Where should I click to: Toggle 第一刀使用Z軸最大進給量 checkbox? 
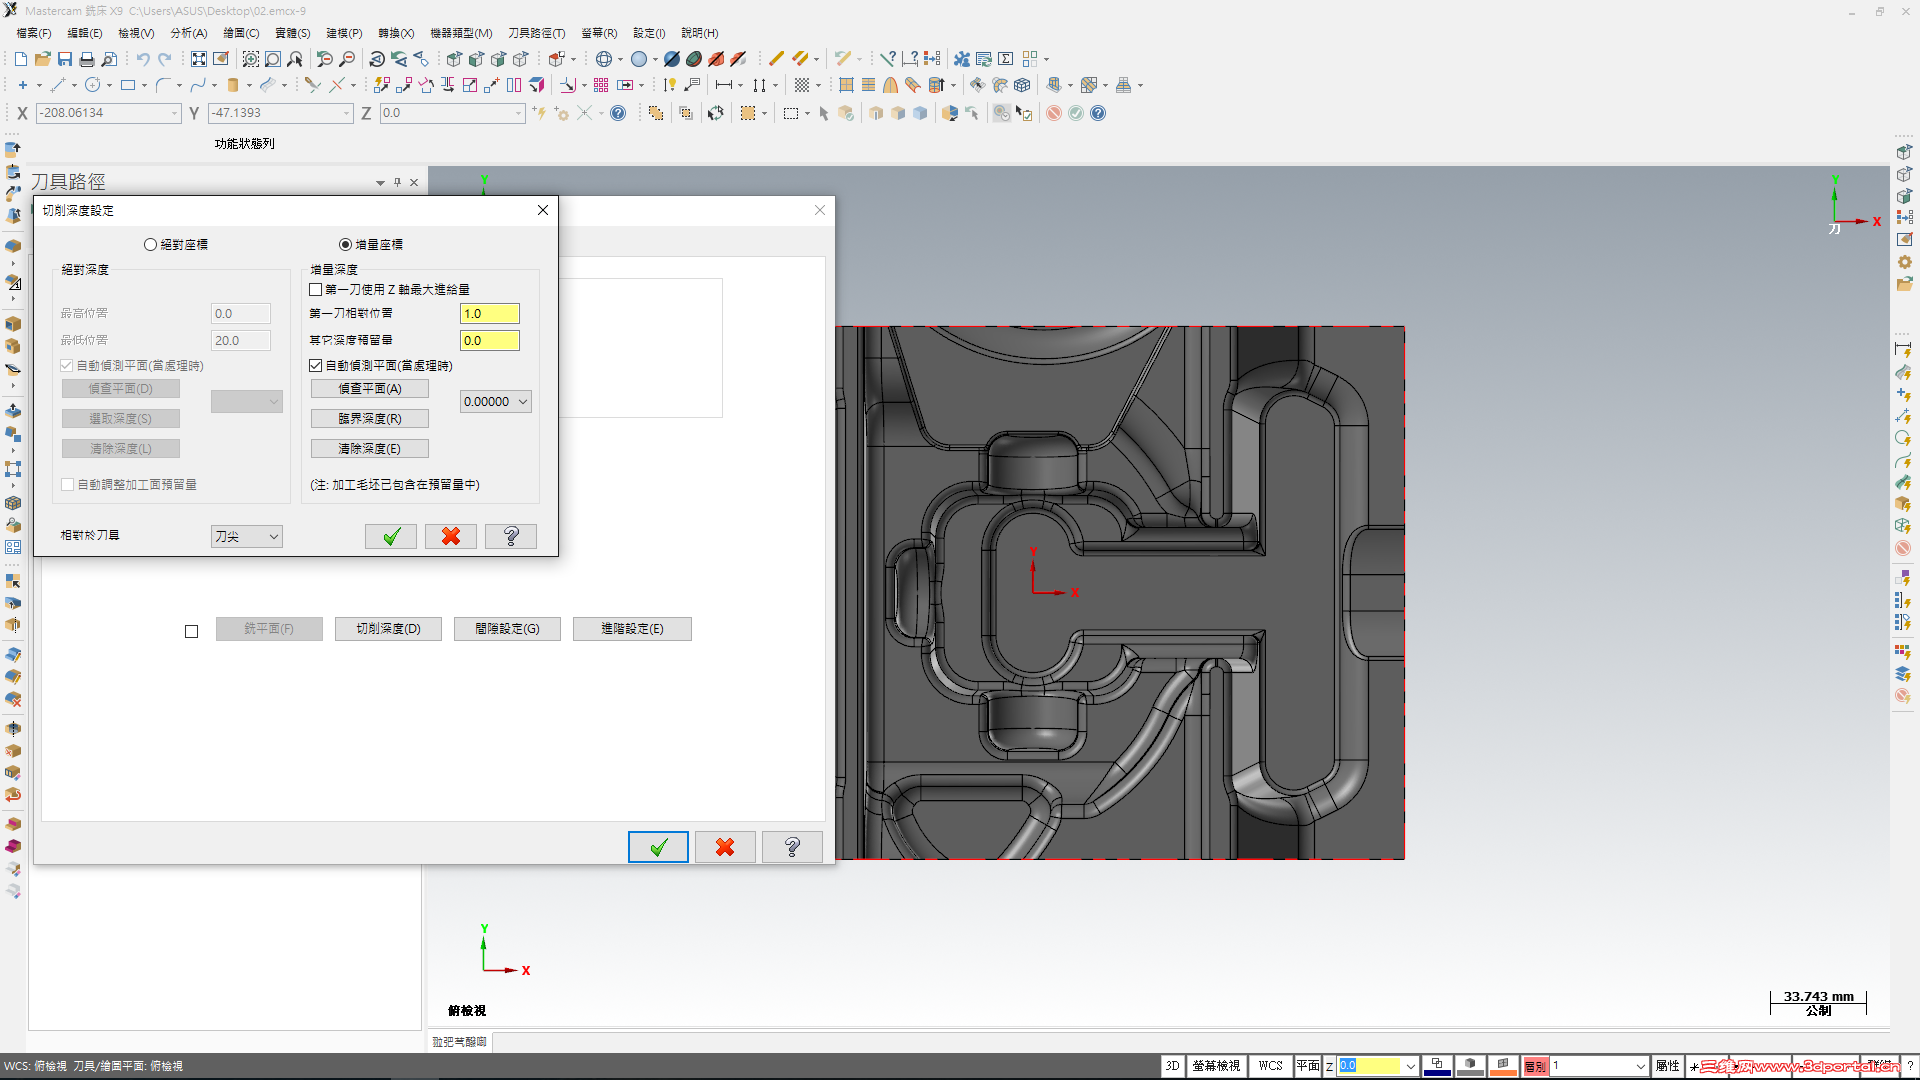[316, 289]
